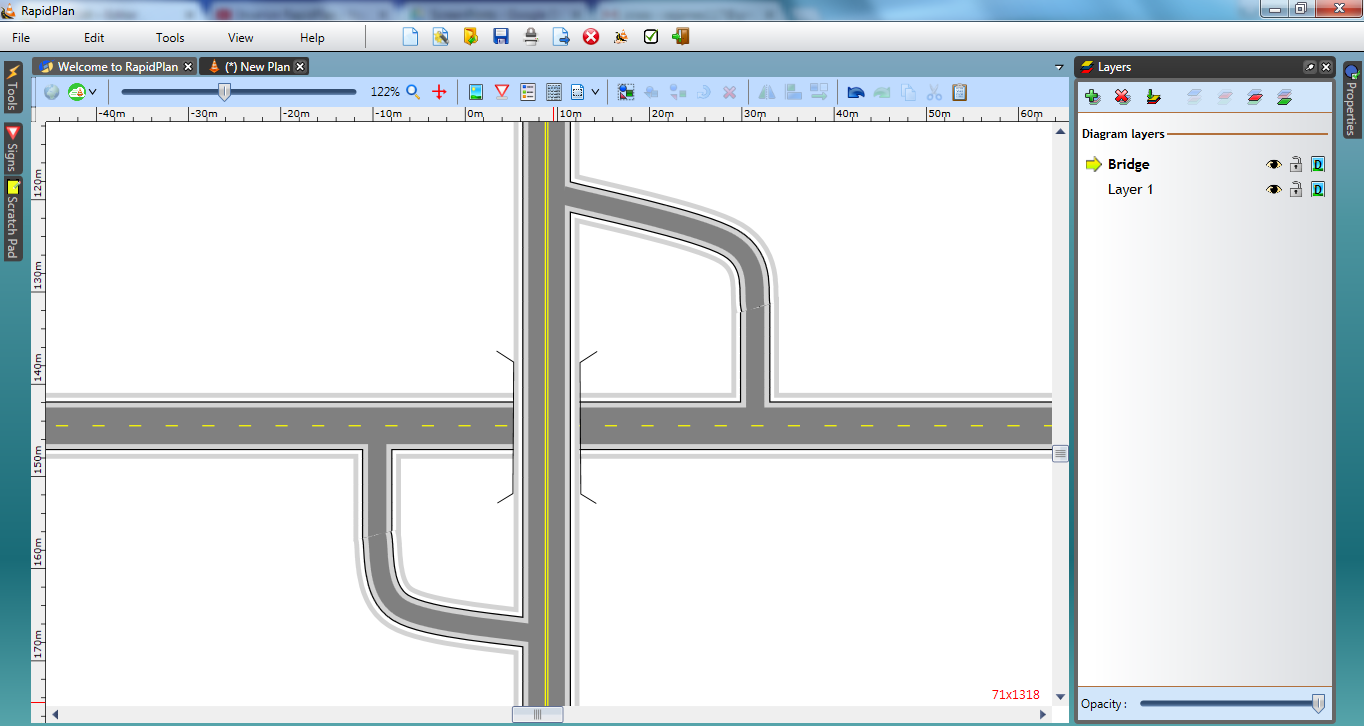This screenshot has width=1364, height=726.
Task: Lock the Bridge layer
Action: coord(1296,164)
